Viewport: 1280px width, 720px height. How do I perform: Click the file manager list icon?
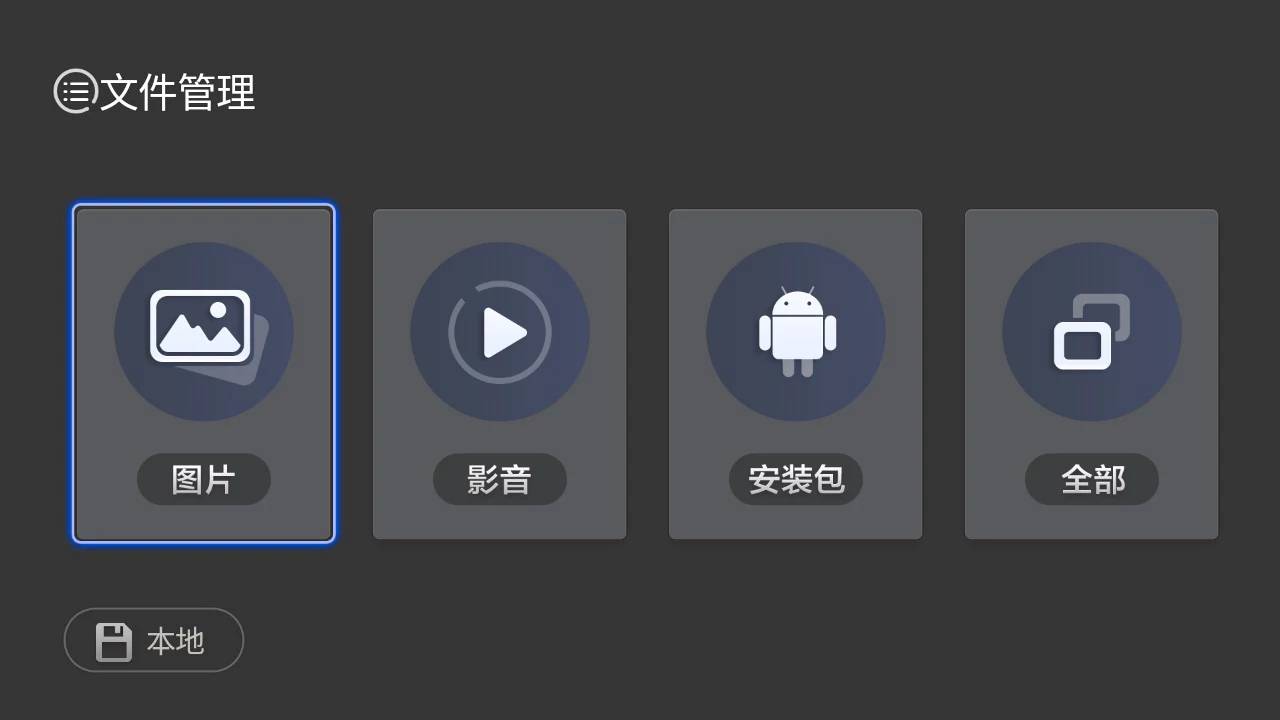click(75, 92)
